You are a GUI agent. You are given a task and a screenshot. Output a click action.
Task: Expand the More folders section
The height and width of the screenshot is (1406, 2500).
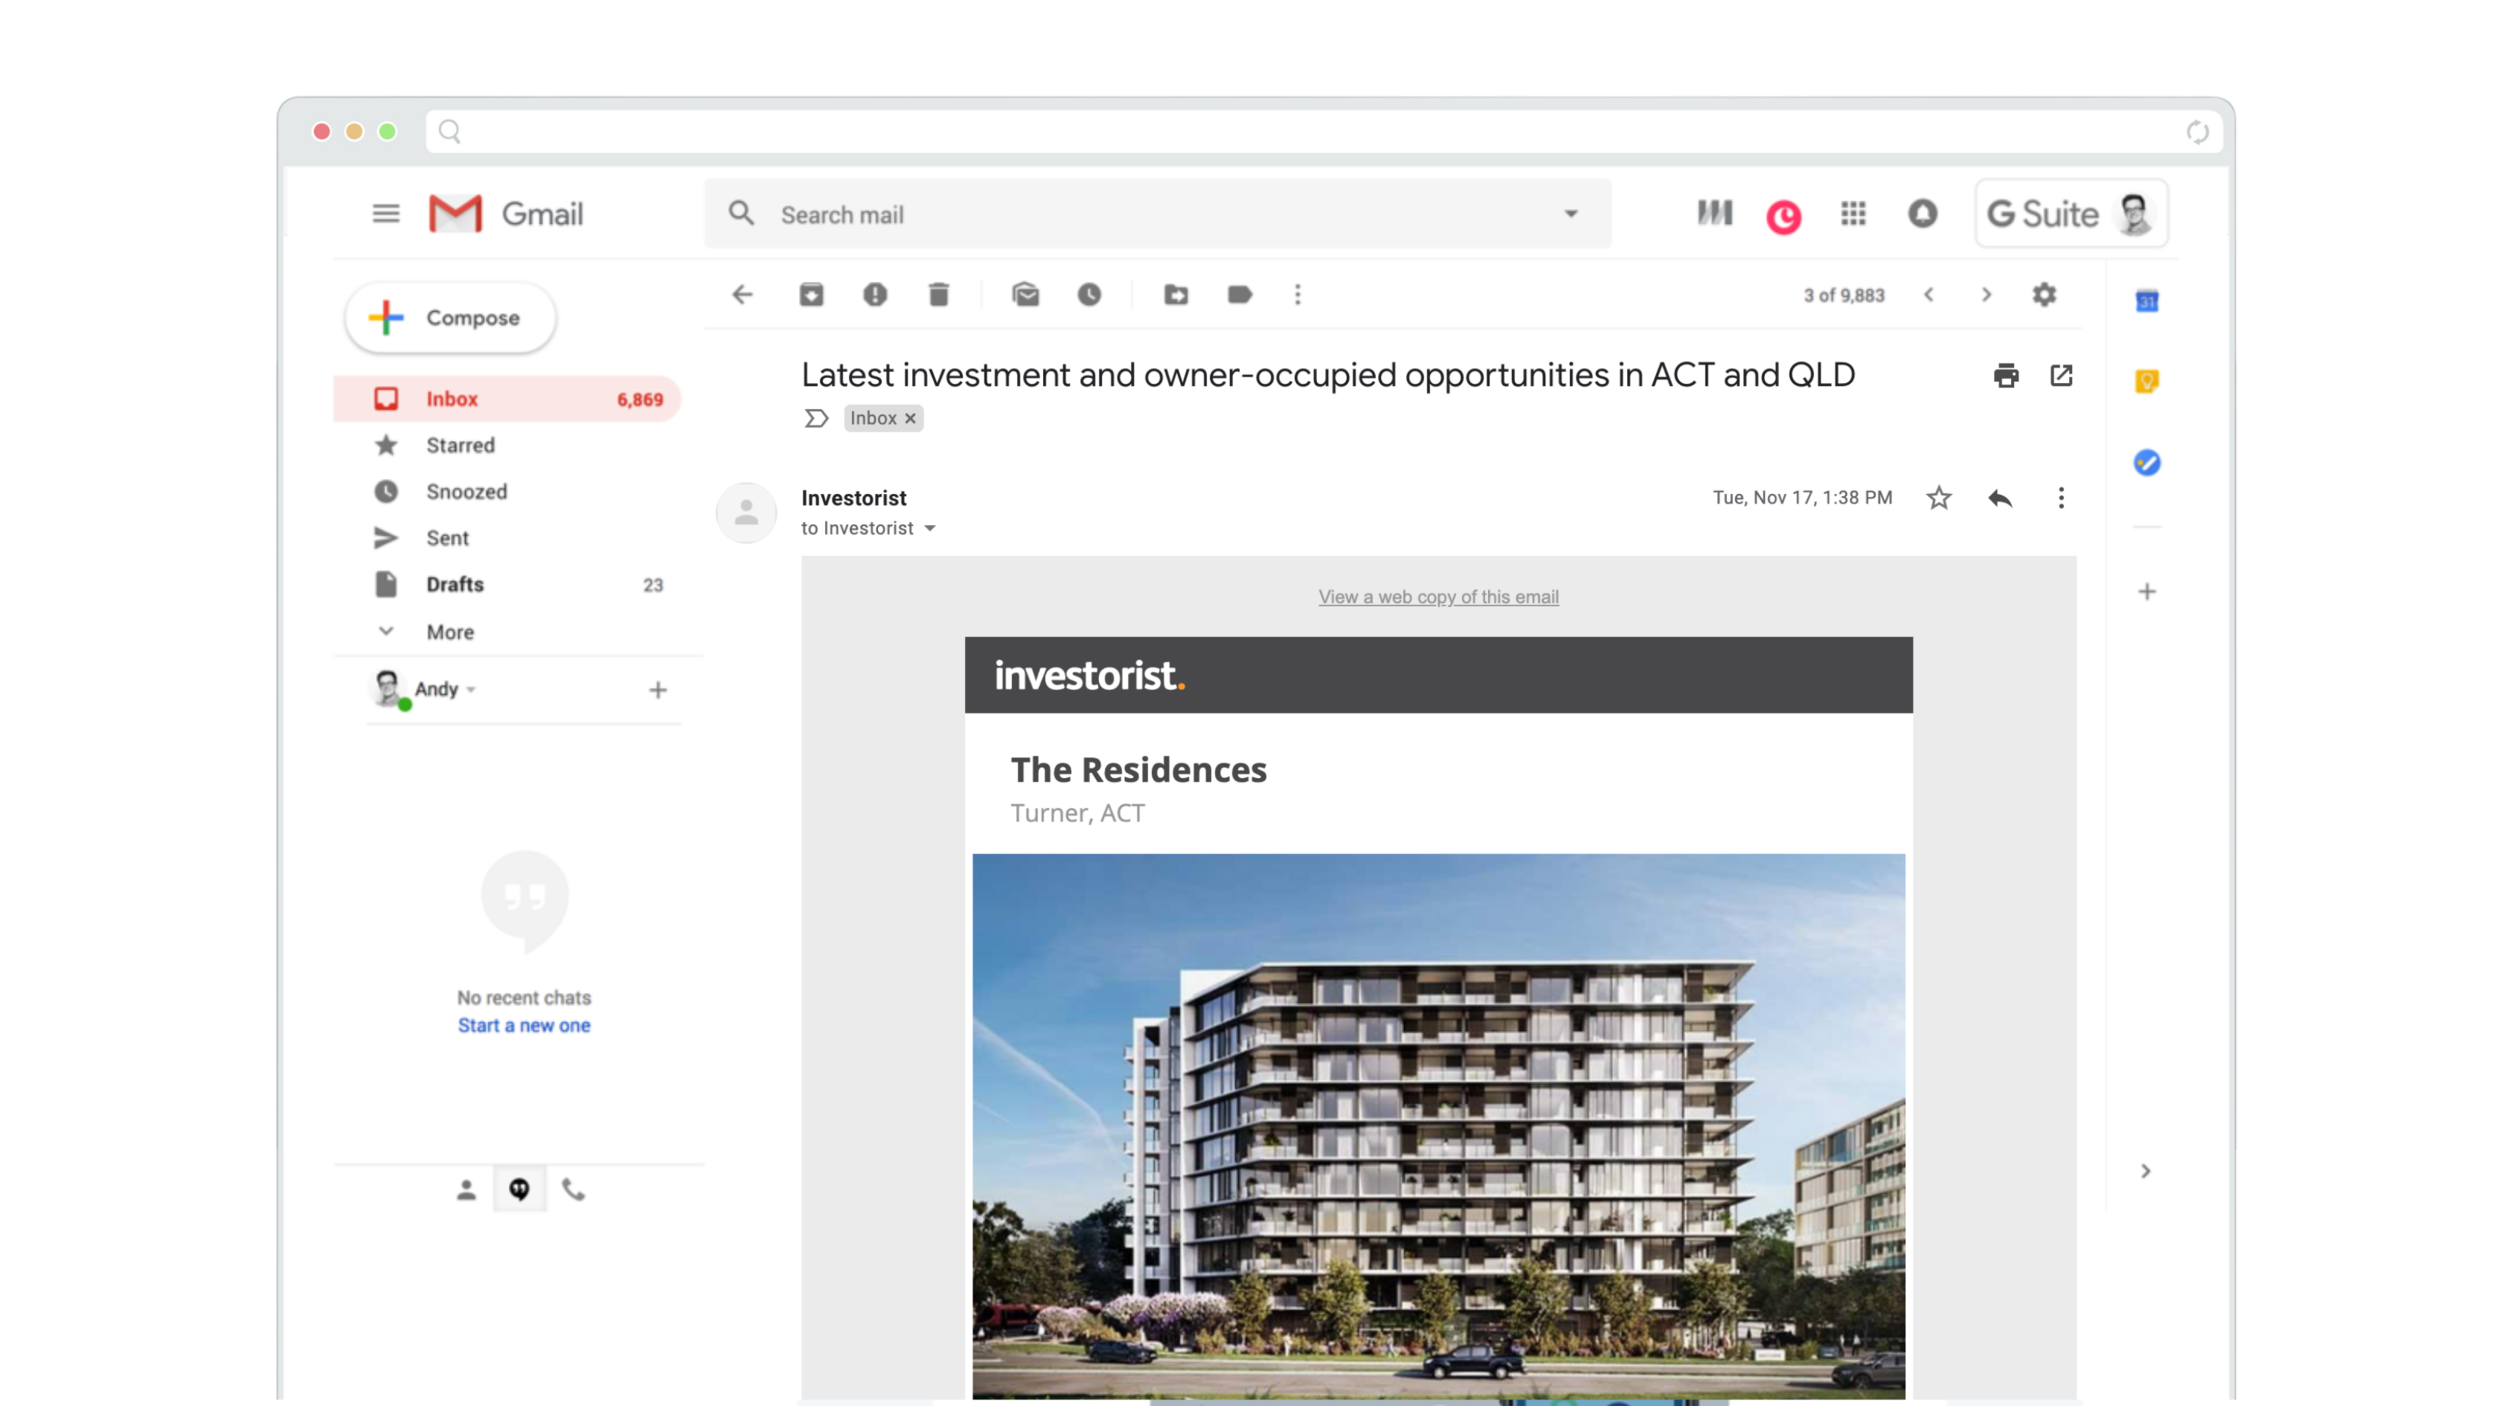point(449,631)
